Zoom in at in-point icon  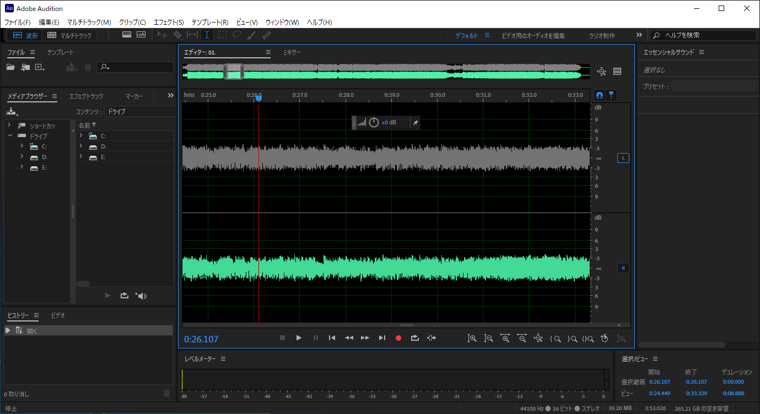[x=555, y=338]
